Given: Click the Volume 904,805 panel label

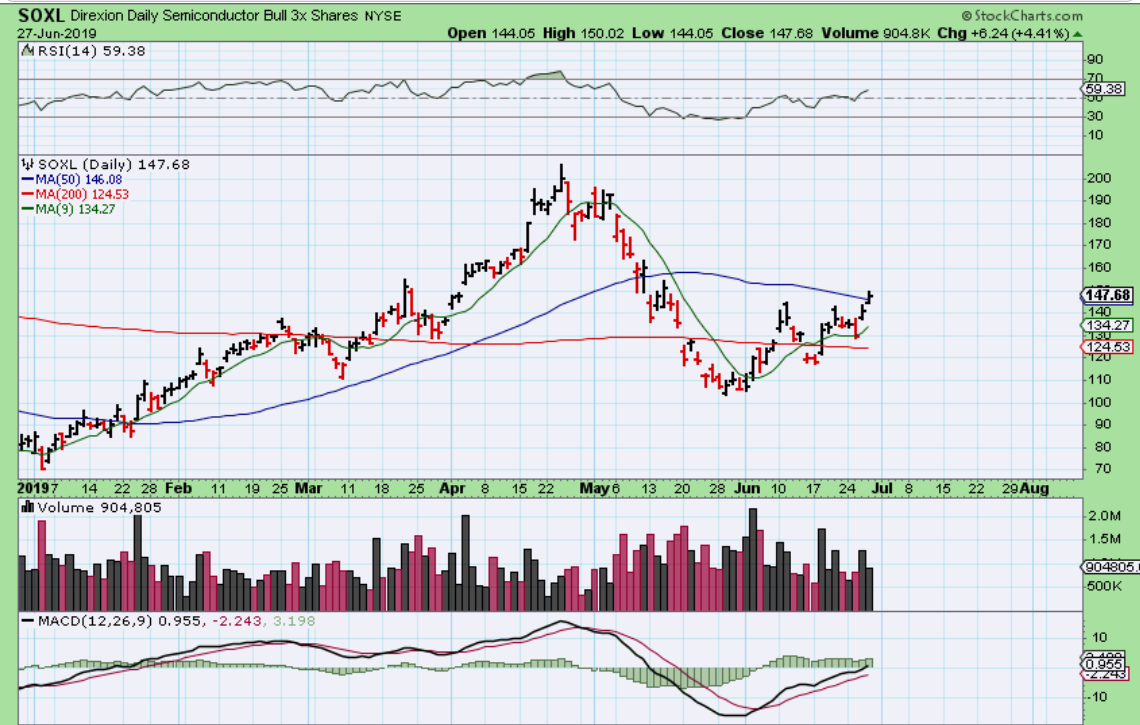Looking at the screenshot, I should (99, 508).
